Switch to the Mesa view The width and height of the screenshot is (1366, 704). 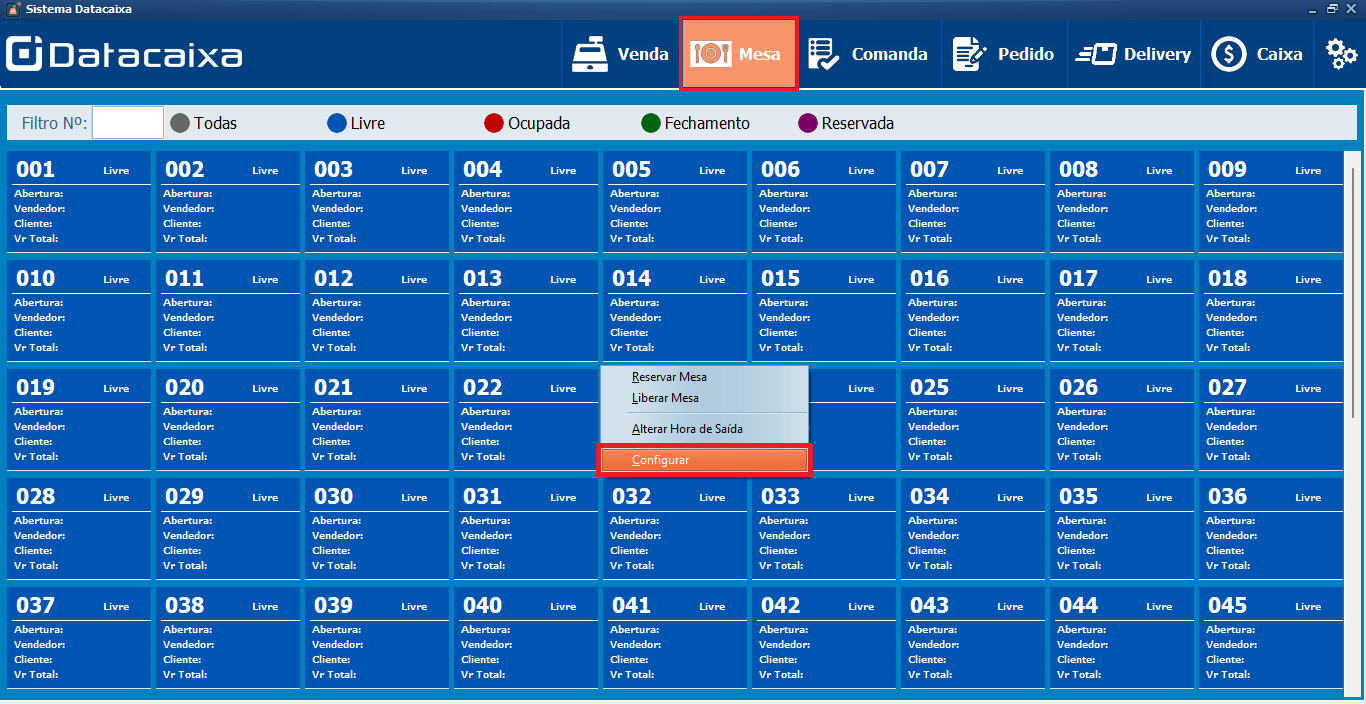[738, 53]
